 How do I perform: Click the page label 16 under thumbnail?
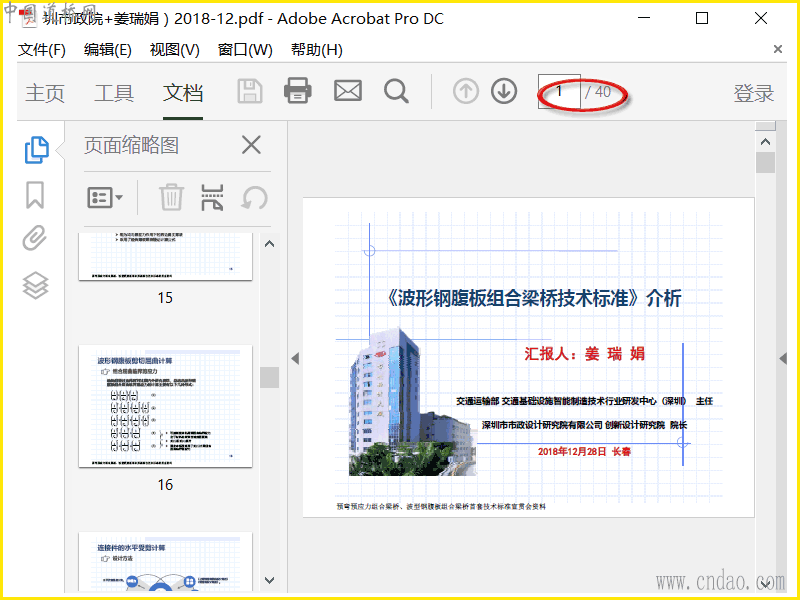165,484
